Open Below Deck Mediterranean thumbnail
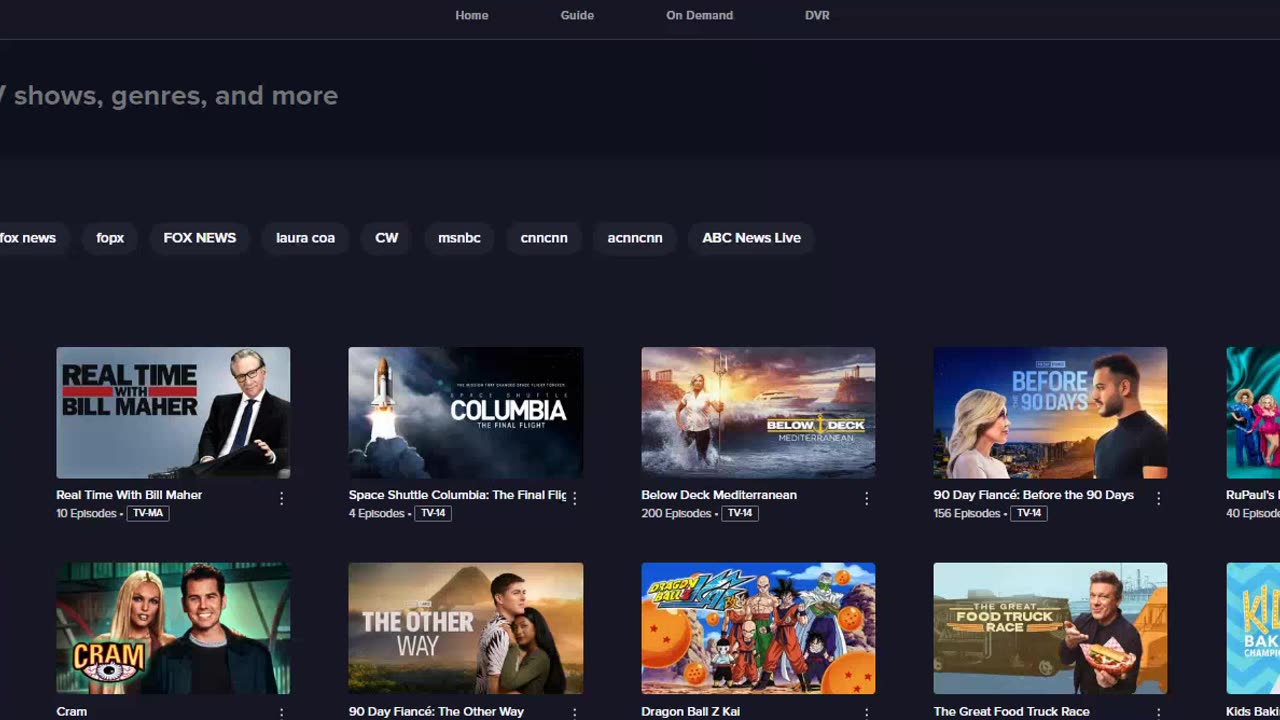The image size is (1280, 720). [x=758, y=413]
